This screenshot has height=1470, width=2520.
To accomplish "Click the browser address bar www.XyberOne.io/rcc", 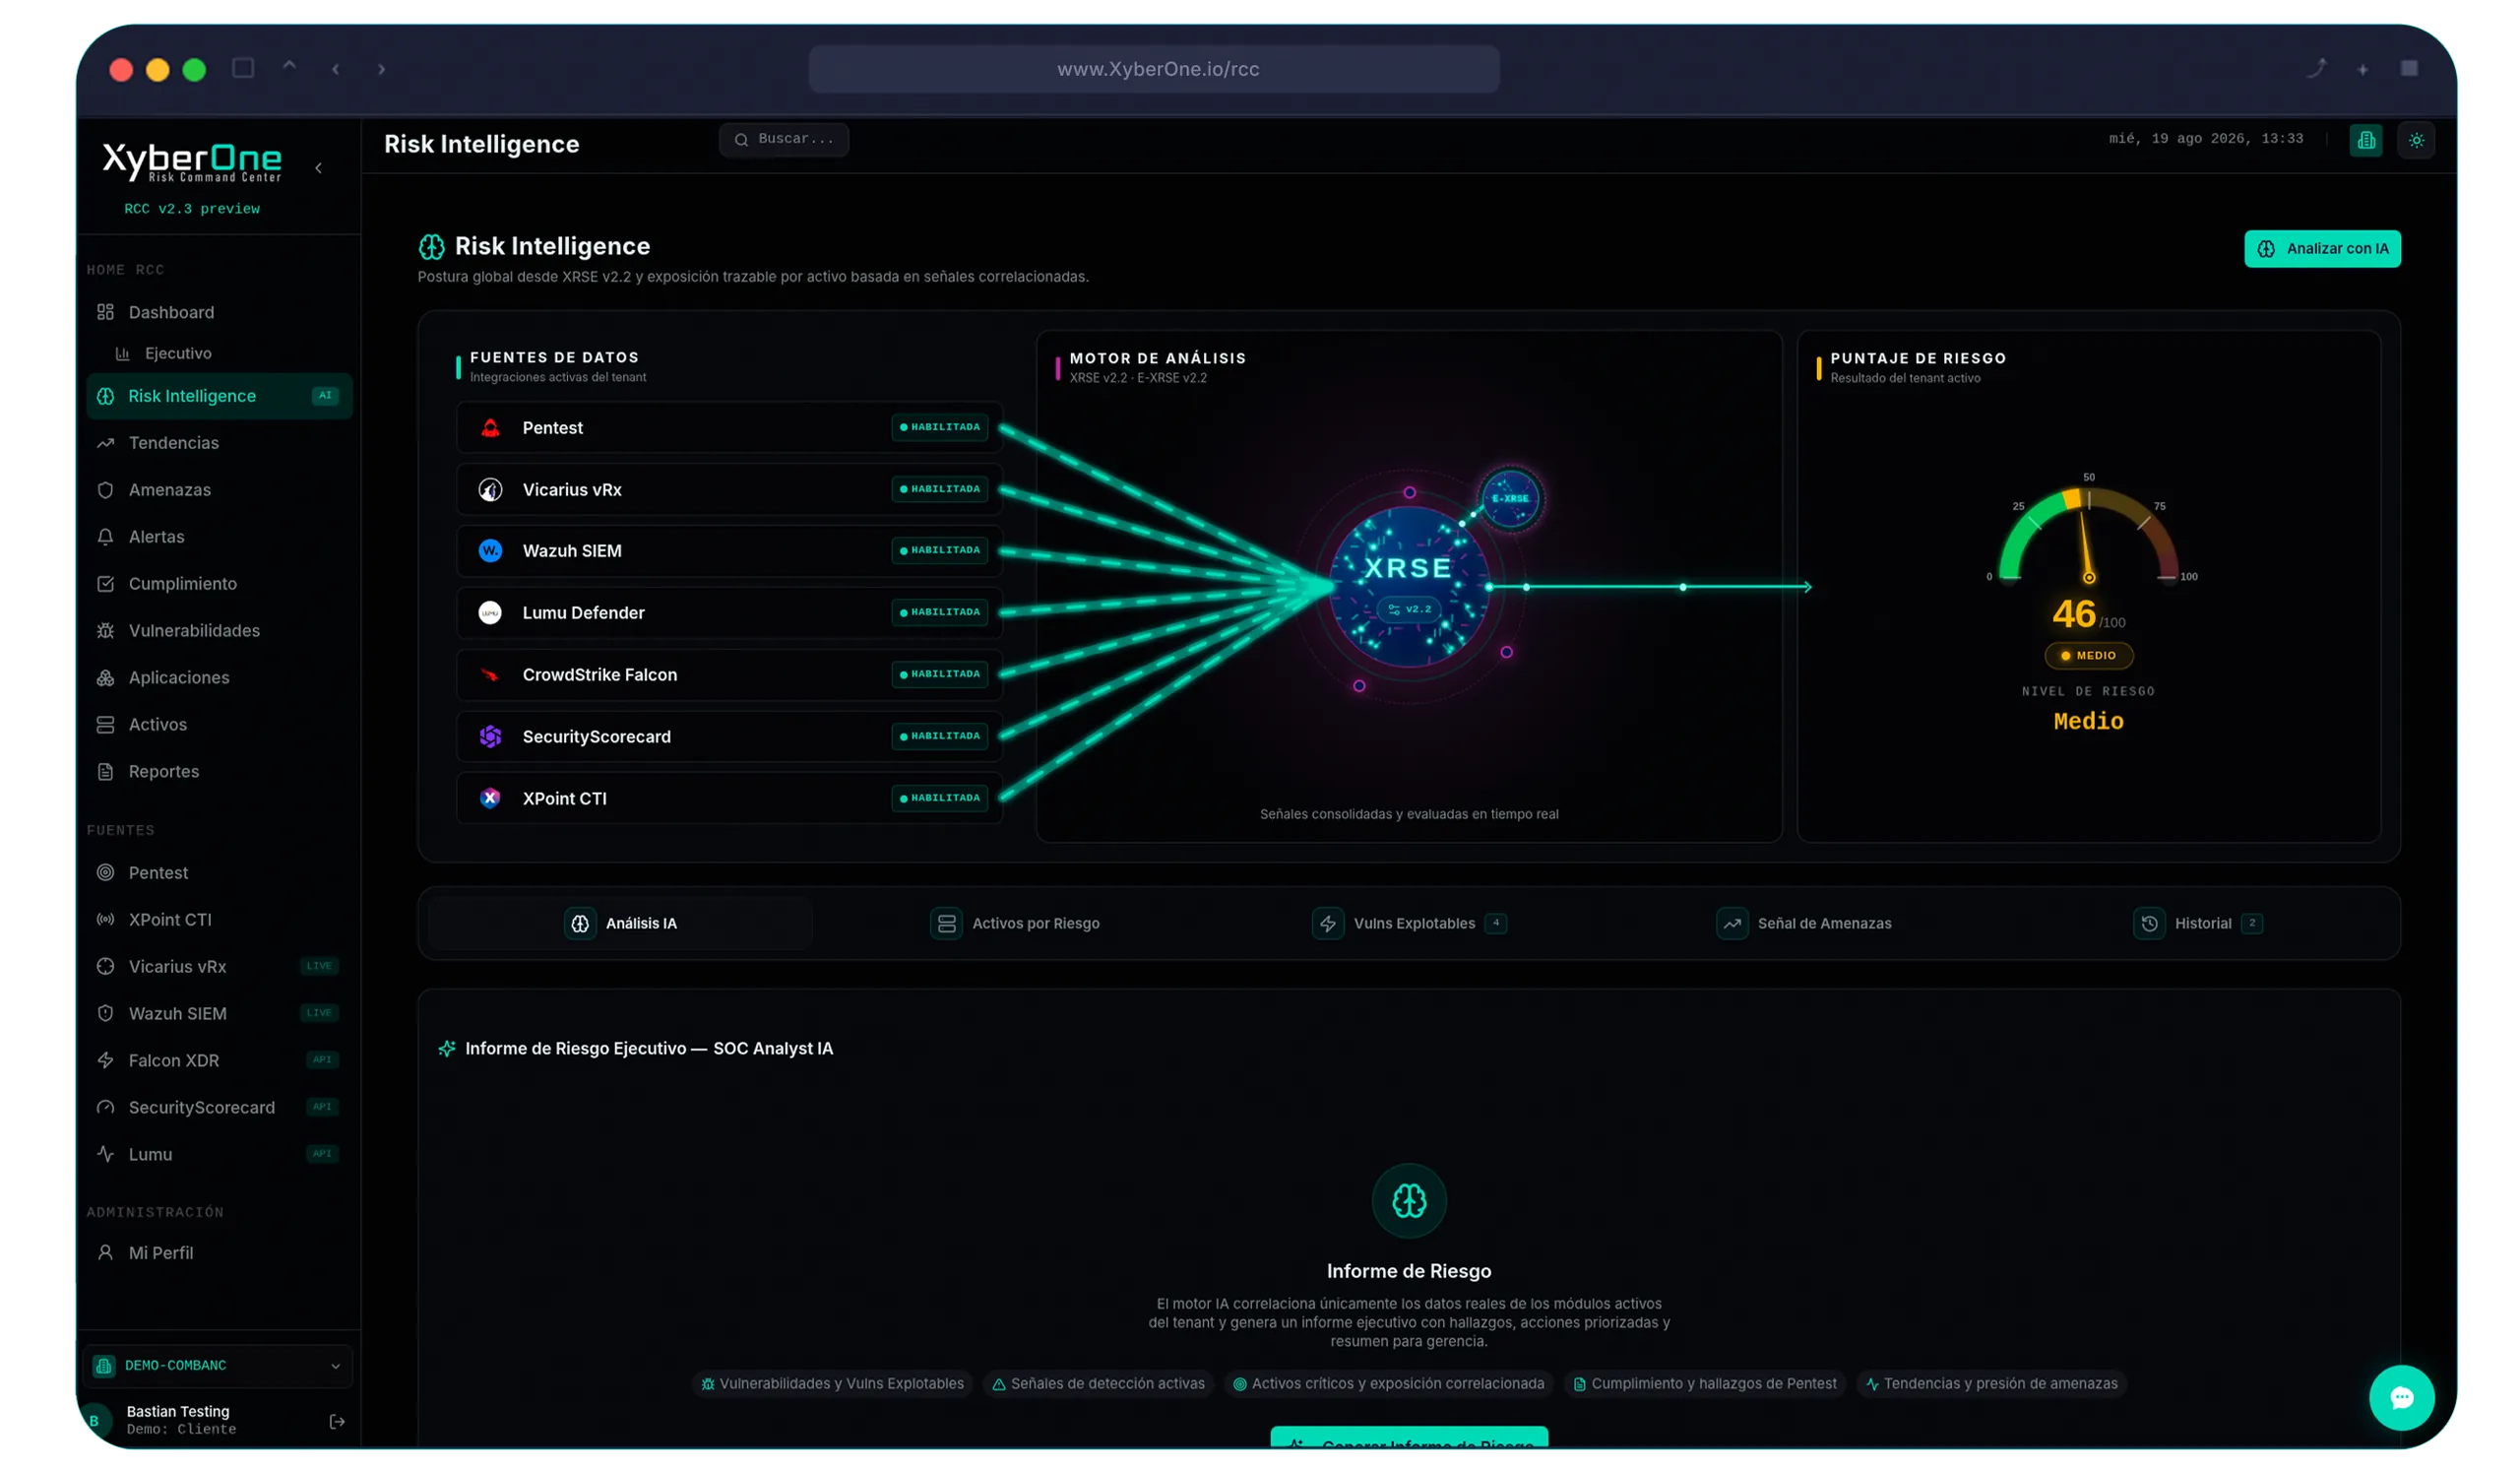I will point(1154,69).
